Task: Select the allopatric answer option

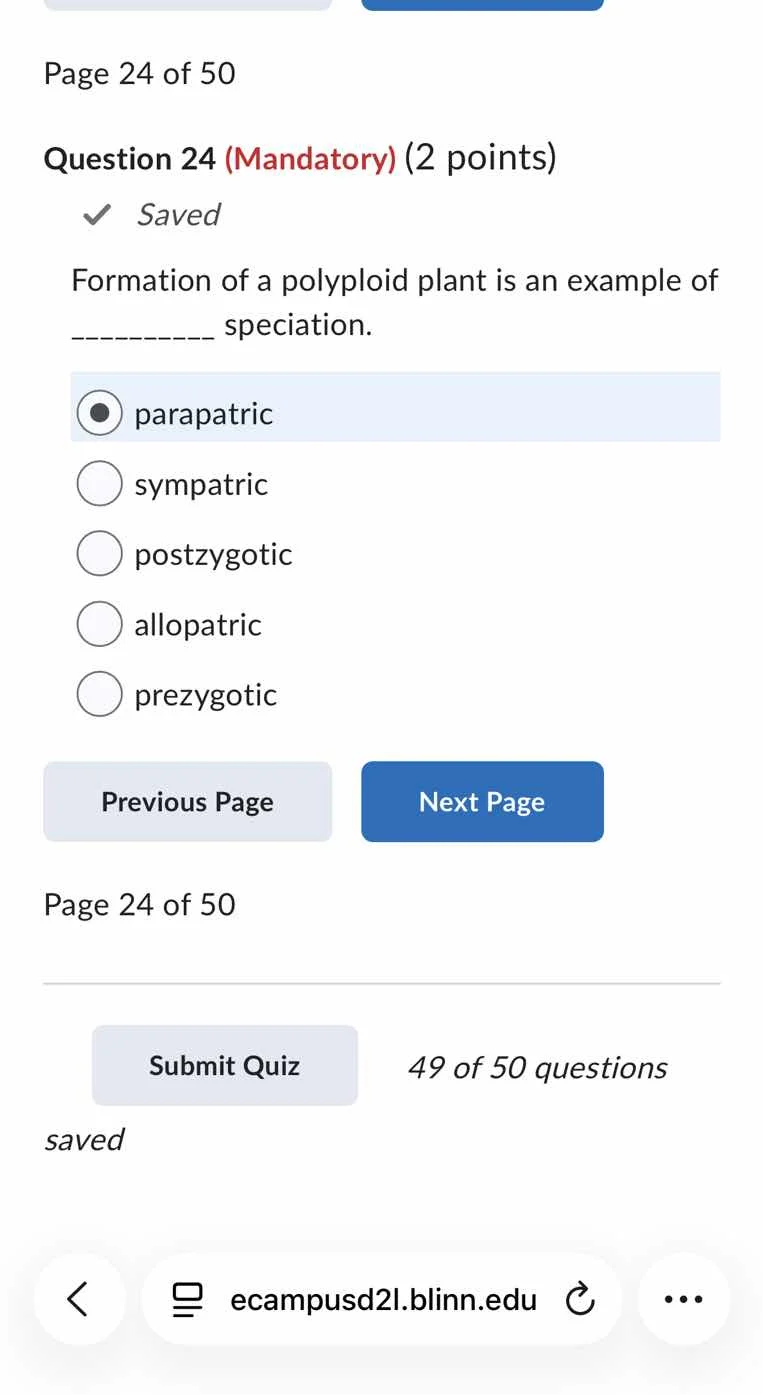Action: point(99,623)
